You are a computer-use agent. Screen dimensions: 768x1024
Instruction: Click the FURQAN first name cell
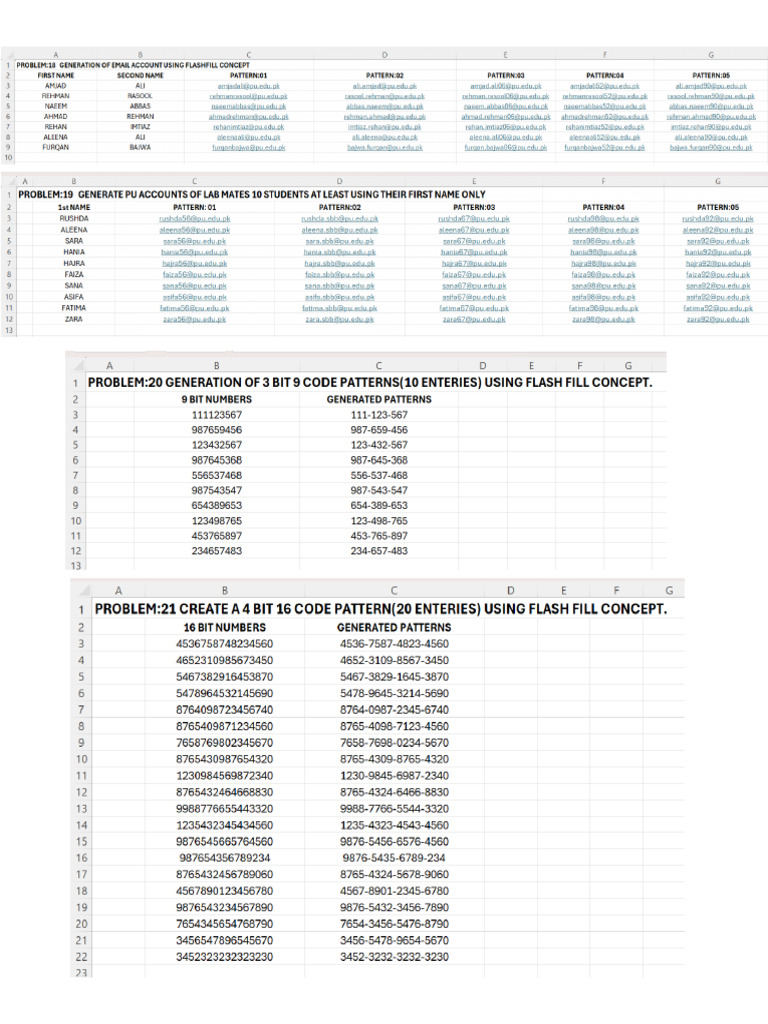coord(56,148)
